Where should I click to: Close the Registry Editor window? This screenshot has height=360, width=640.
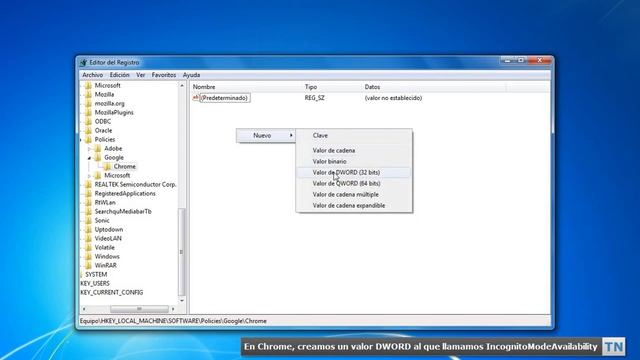point(540,60)
